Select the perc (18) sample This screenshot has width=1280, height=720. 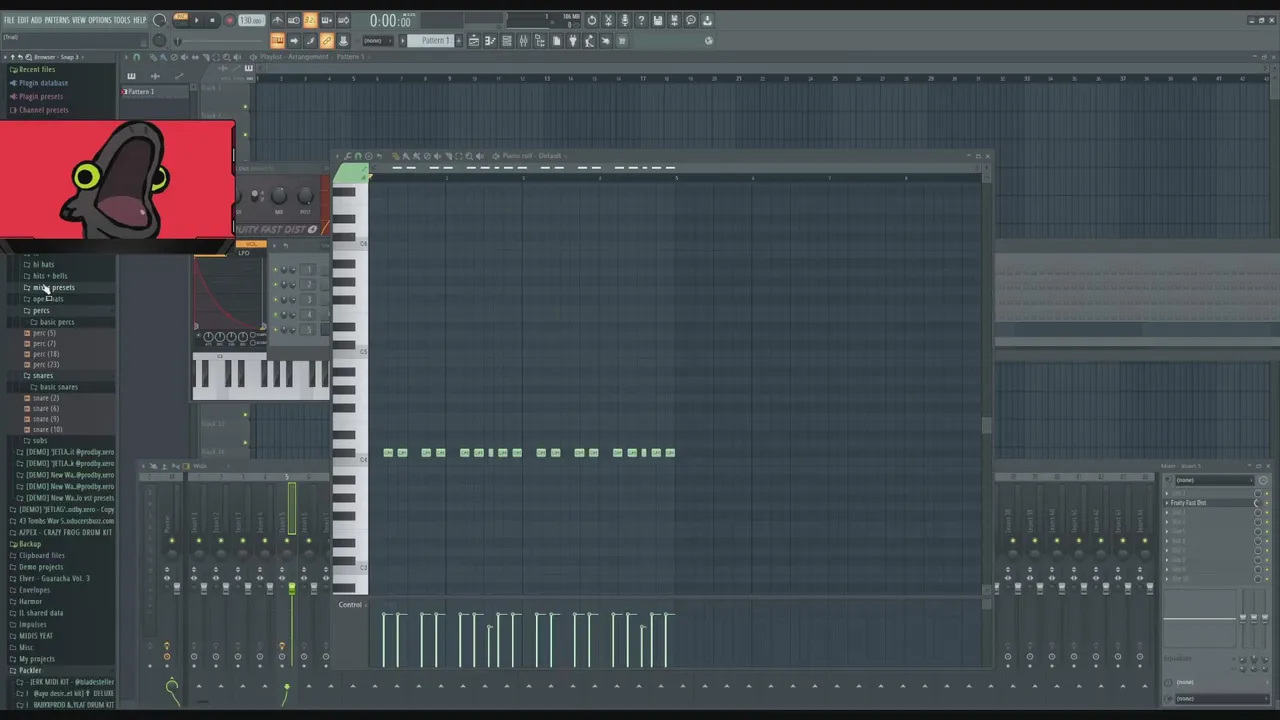pyautogui.click(x=45, y=354)
